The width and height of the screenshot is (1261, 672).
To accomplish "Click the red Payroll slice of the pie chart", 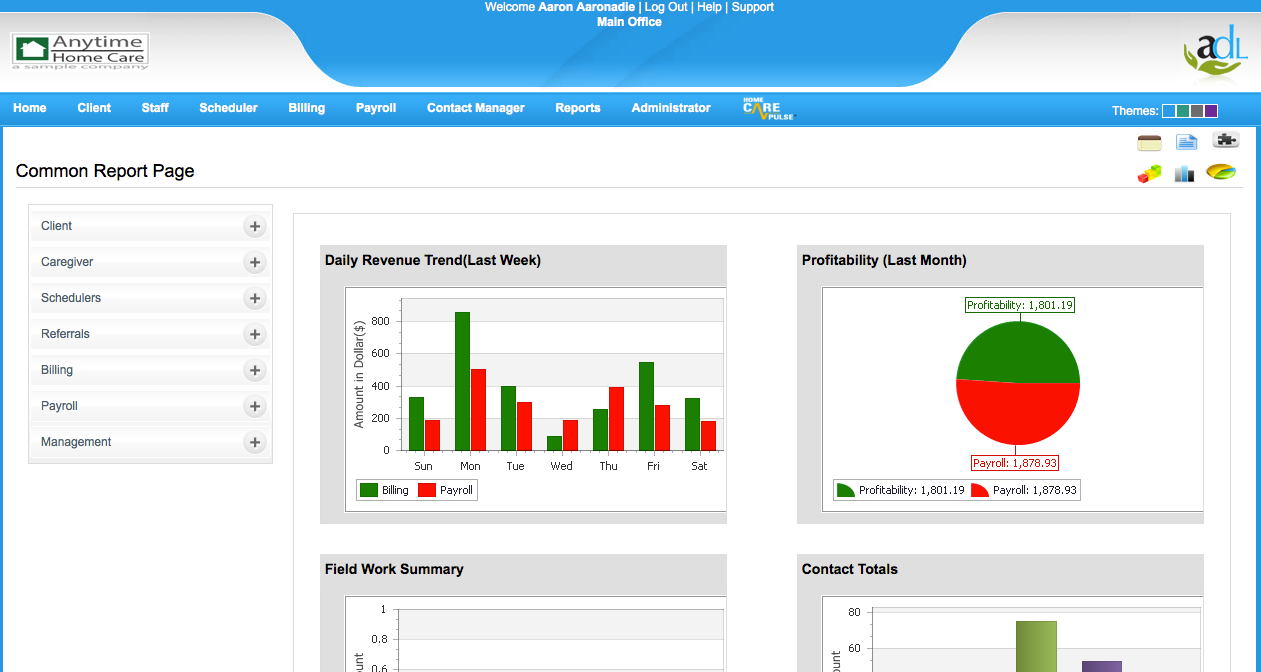I will 1018,415.
